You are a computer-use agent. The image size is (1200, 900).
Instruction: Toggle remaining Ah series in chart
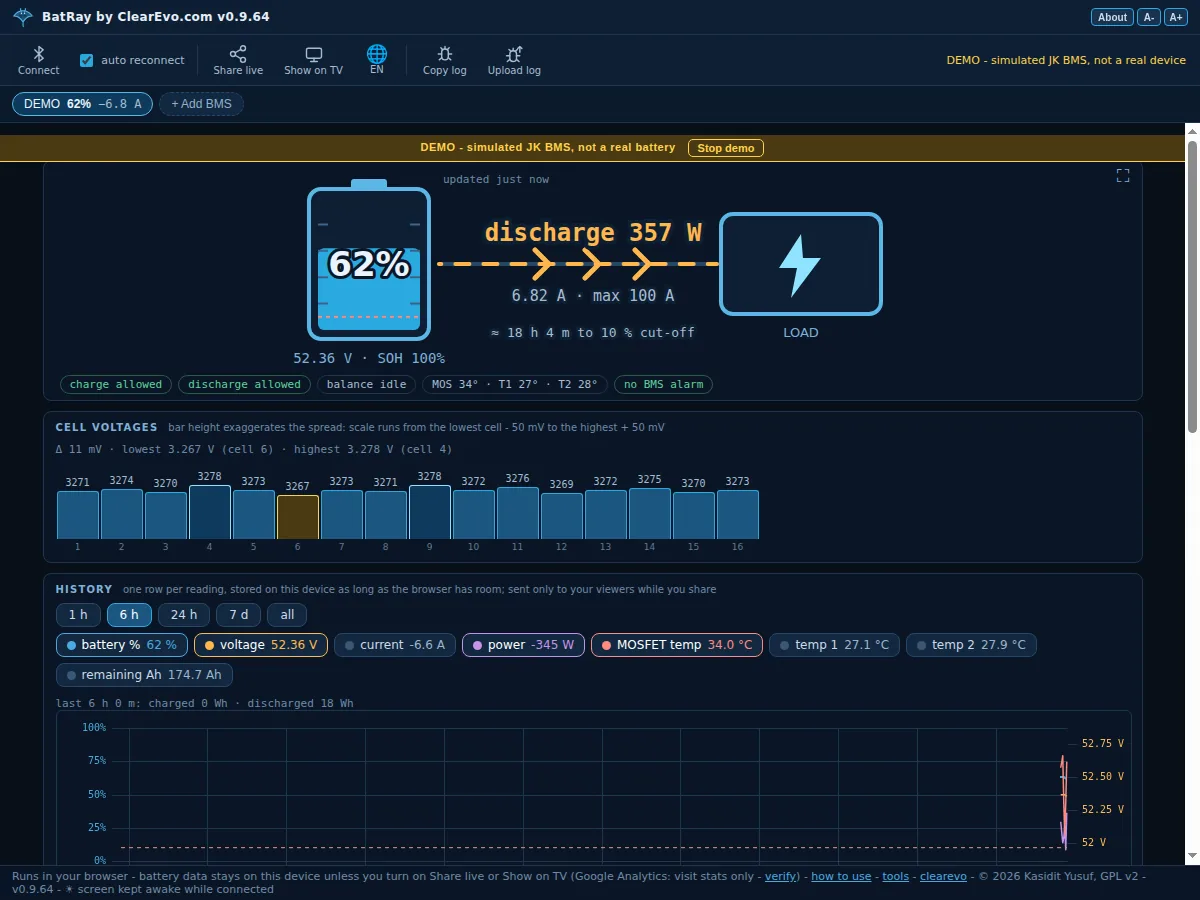tap(145, 675)
